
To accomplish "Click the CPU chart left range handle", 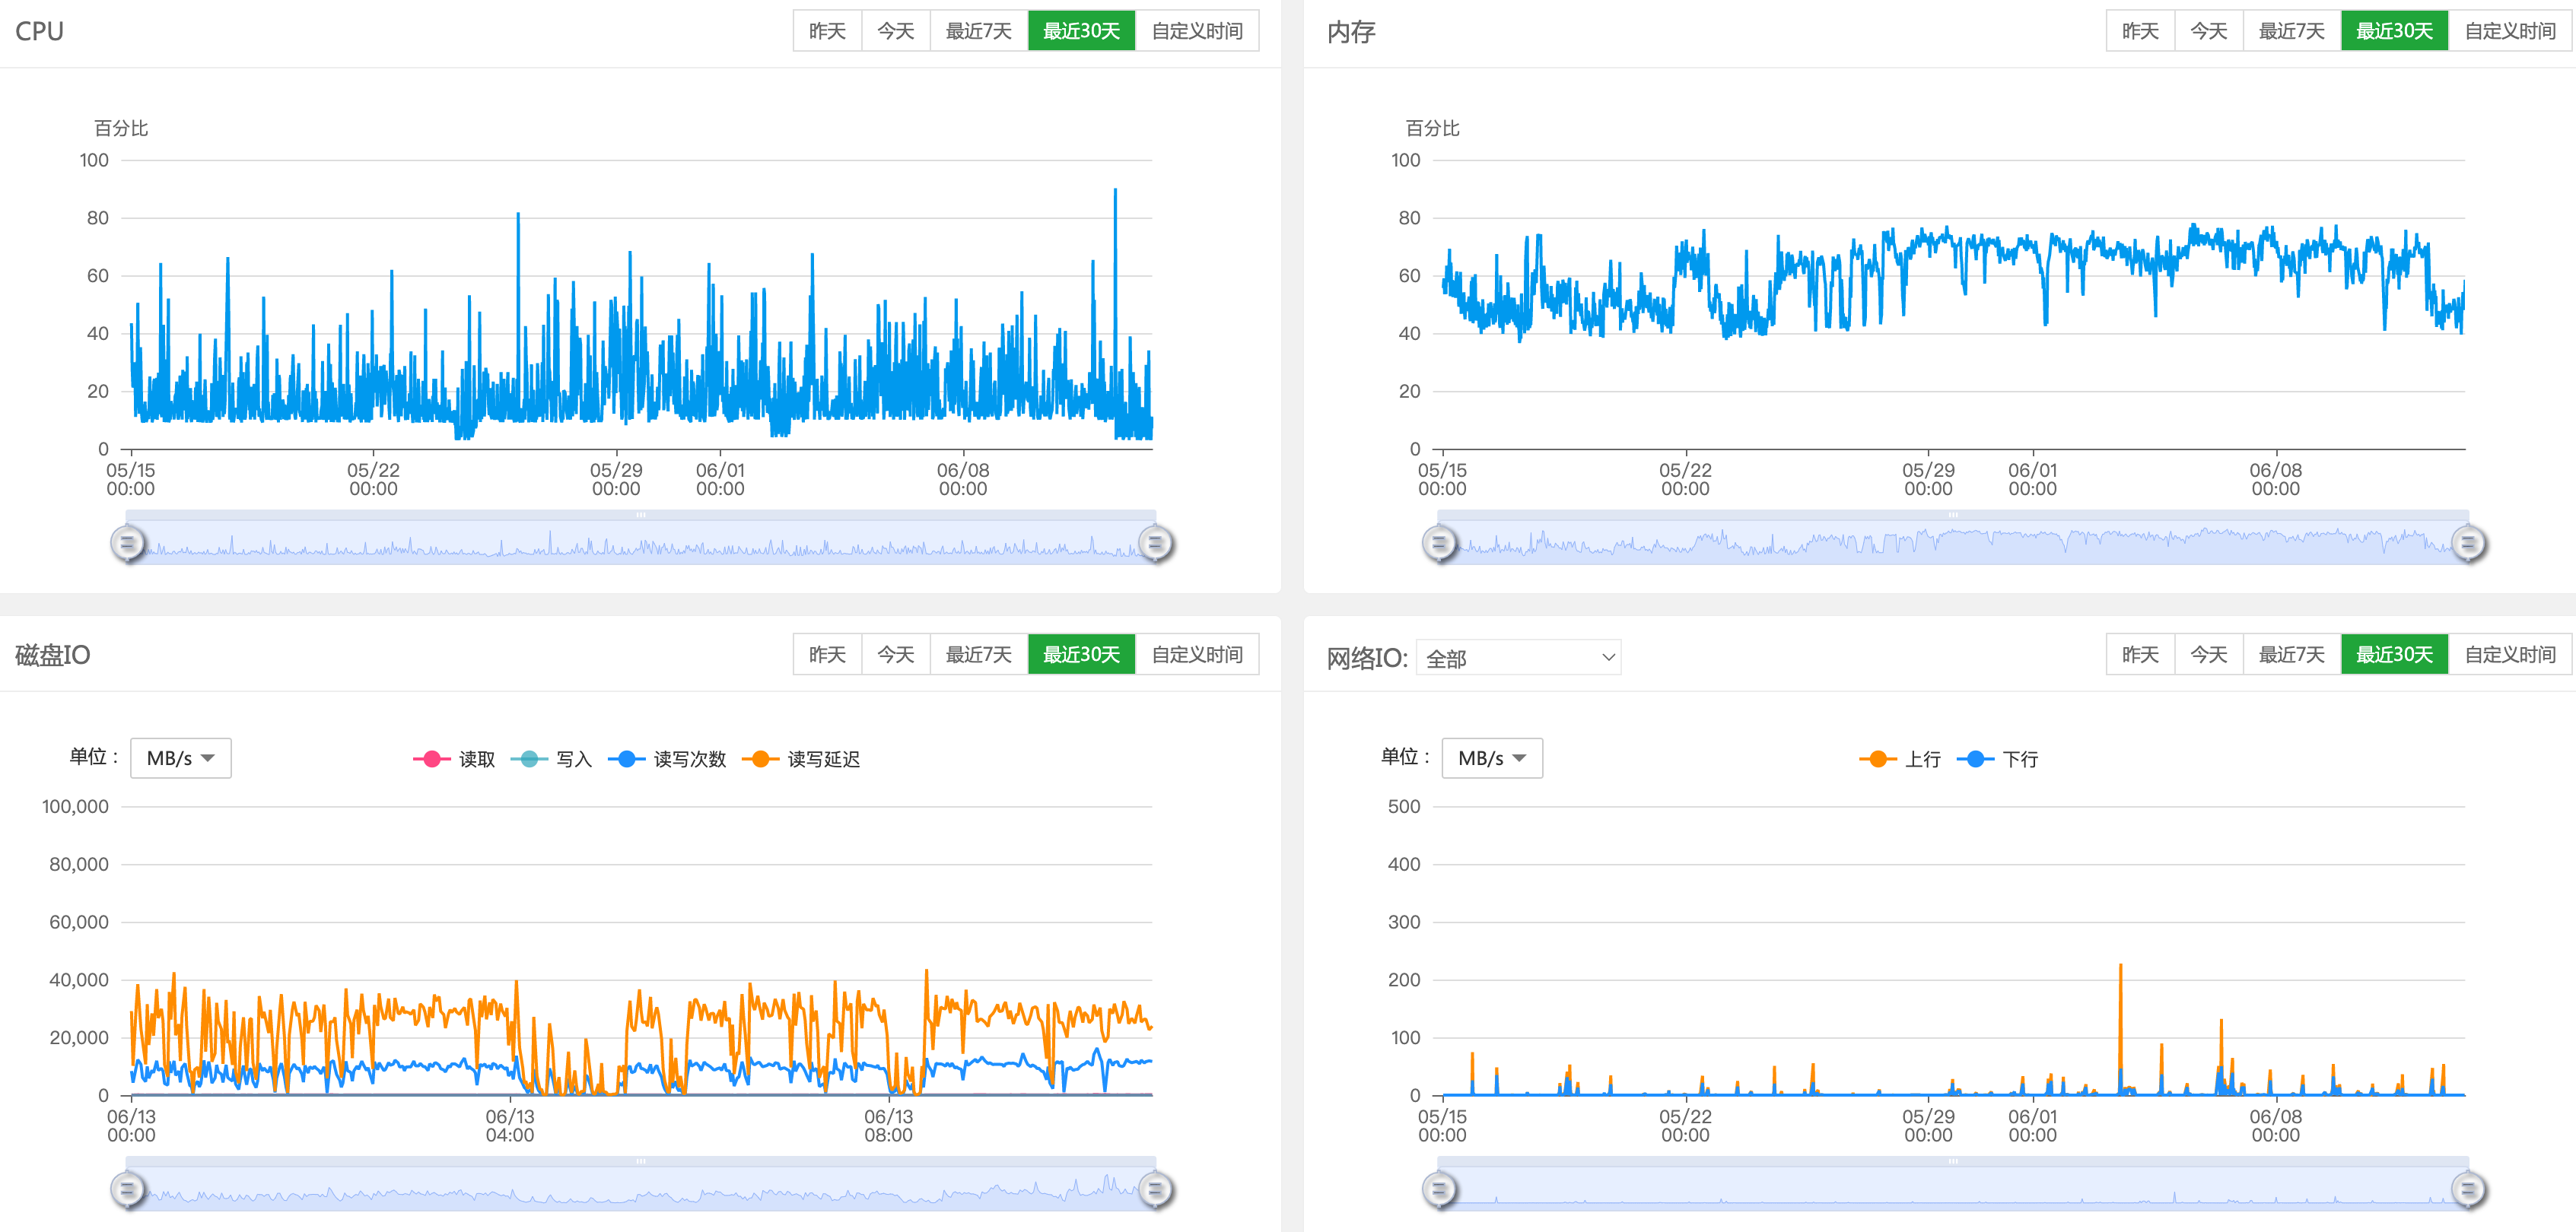I will pos(127,543).
